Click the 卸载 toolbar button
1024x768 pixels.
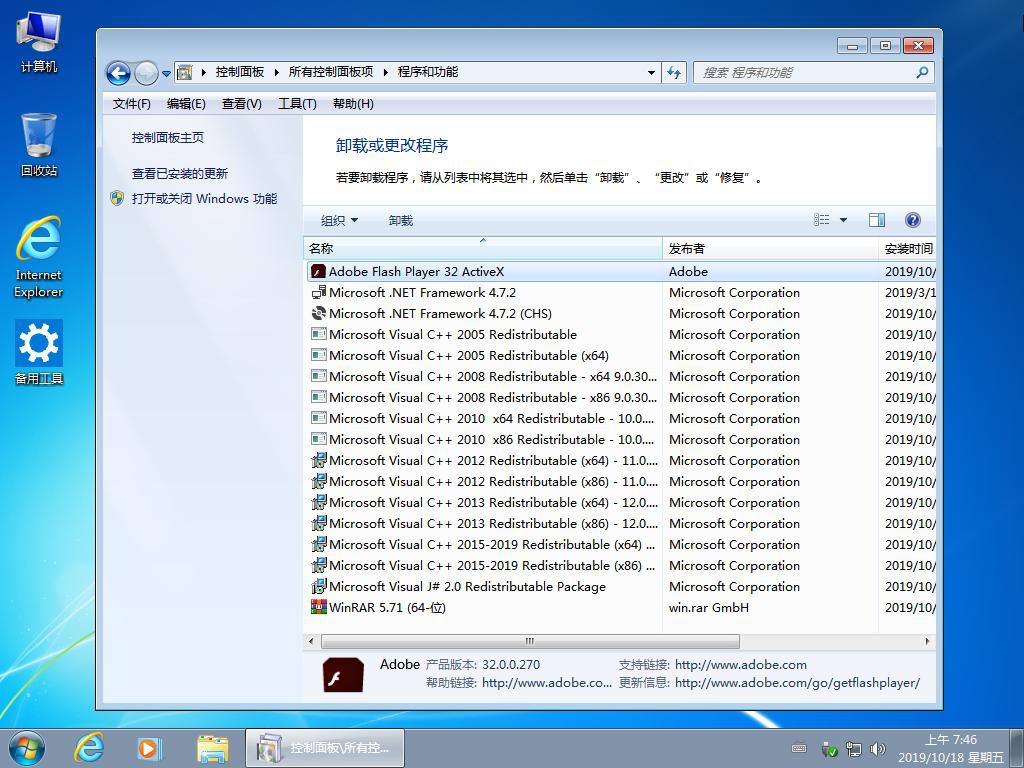[400, 221]
